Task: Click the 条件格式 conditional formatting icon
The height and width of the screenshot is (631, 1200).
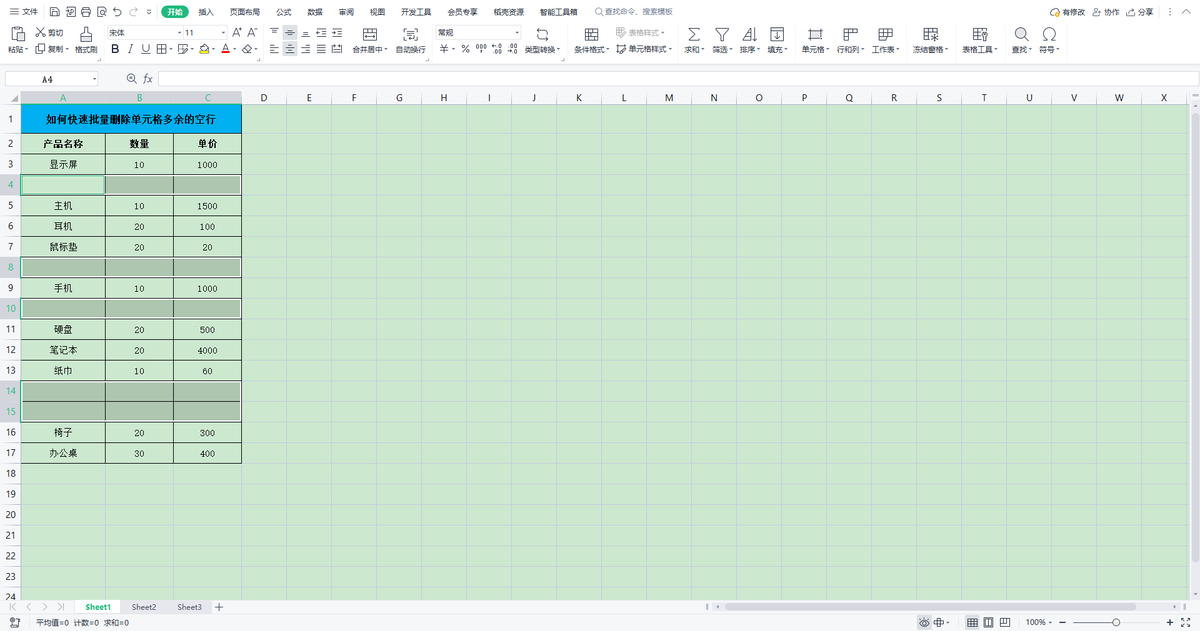Action: [x=592, y=34]
